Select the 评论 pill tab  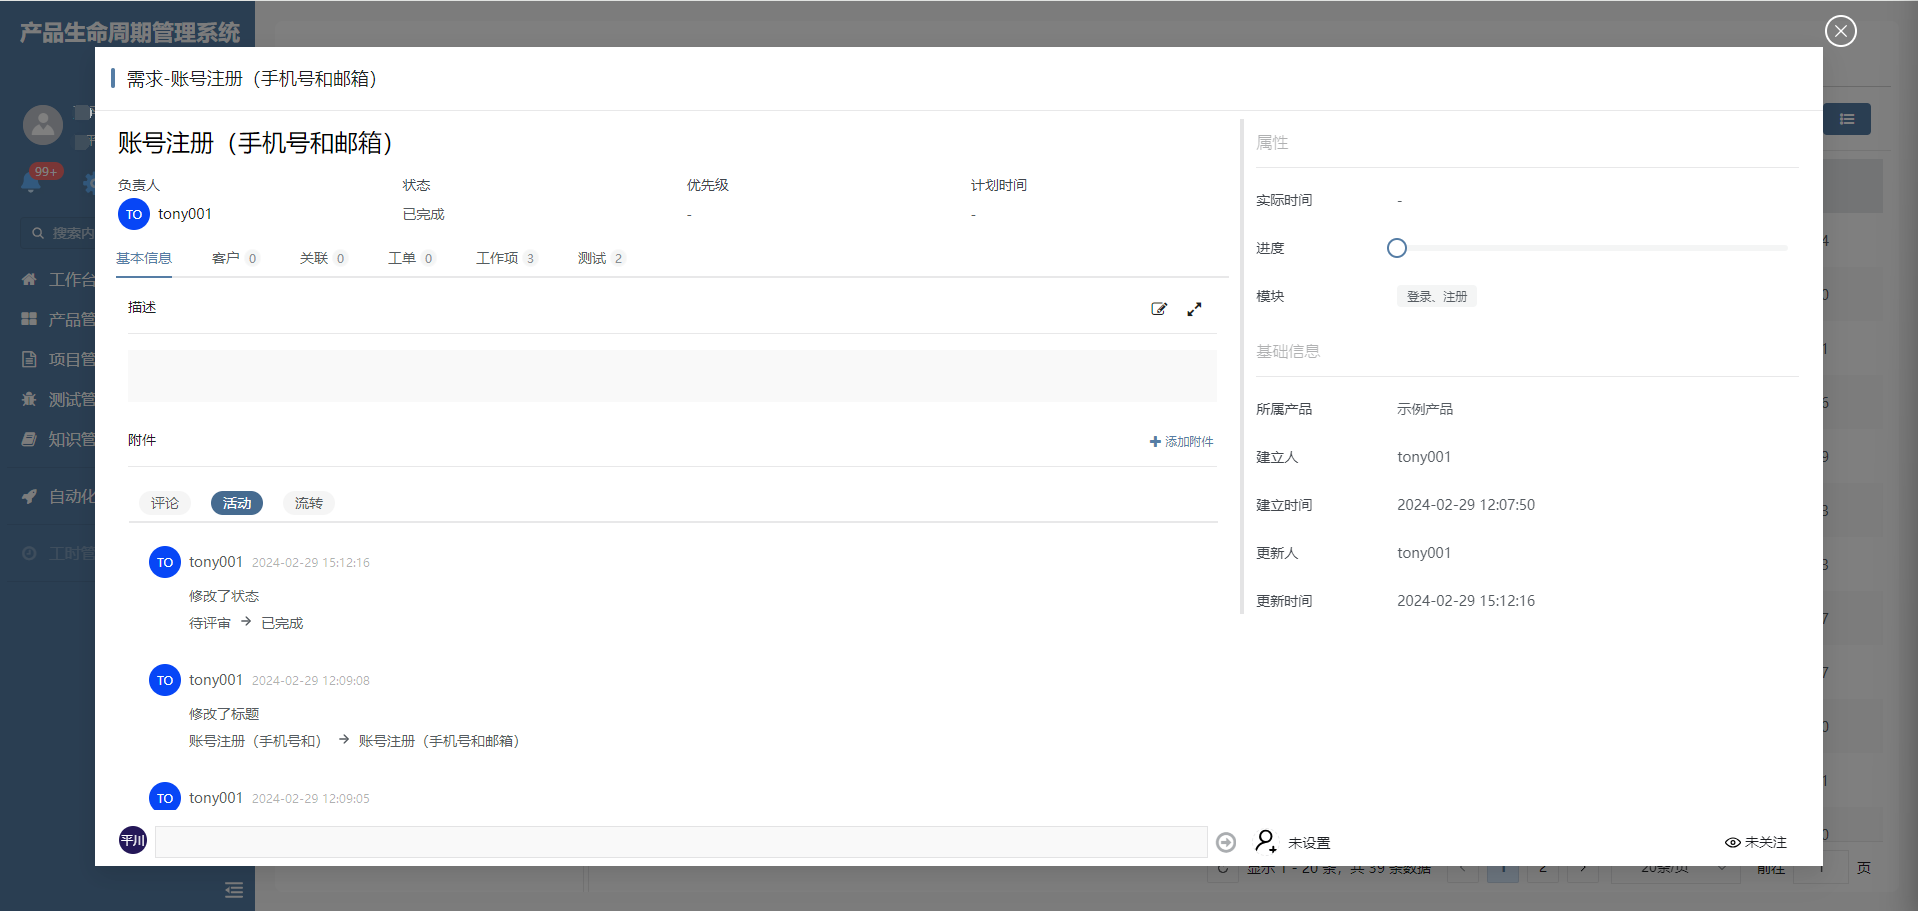click(165, 503)
